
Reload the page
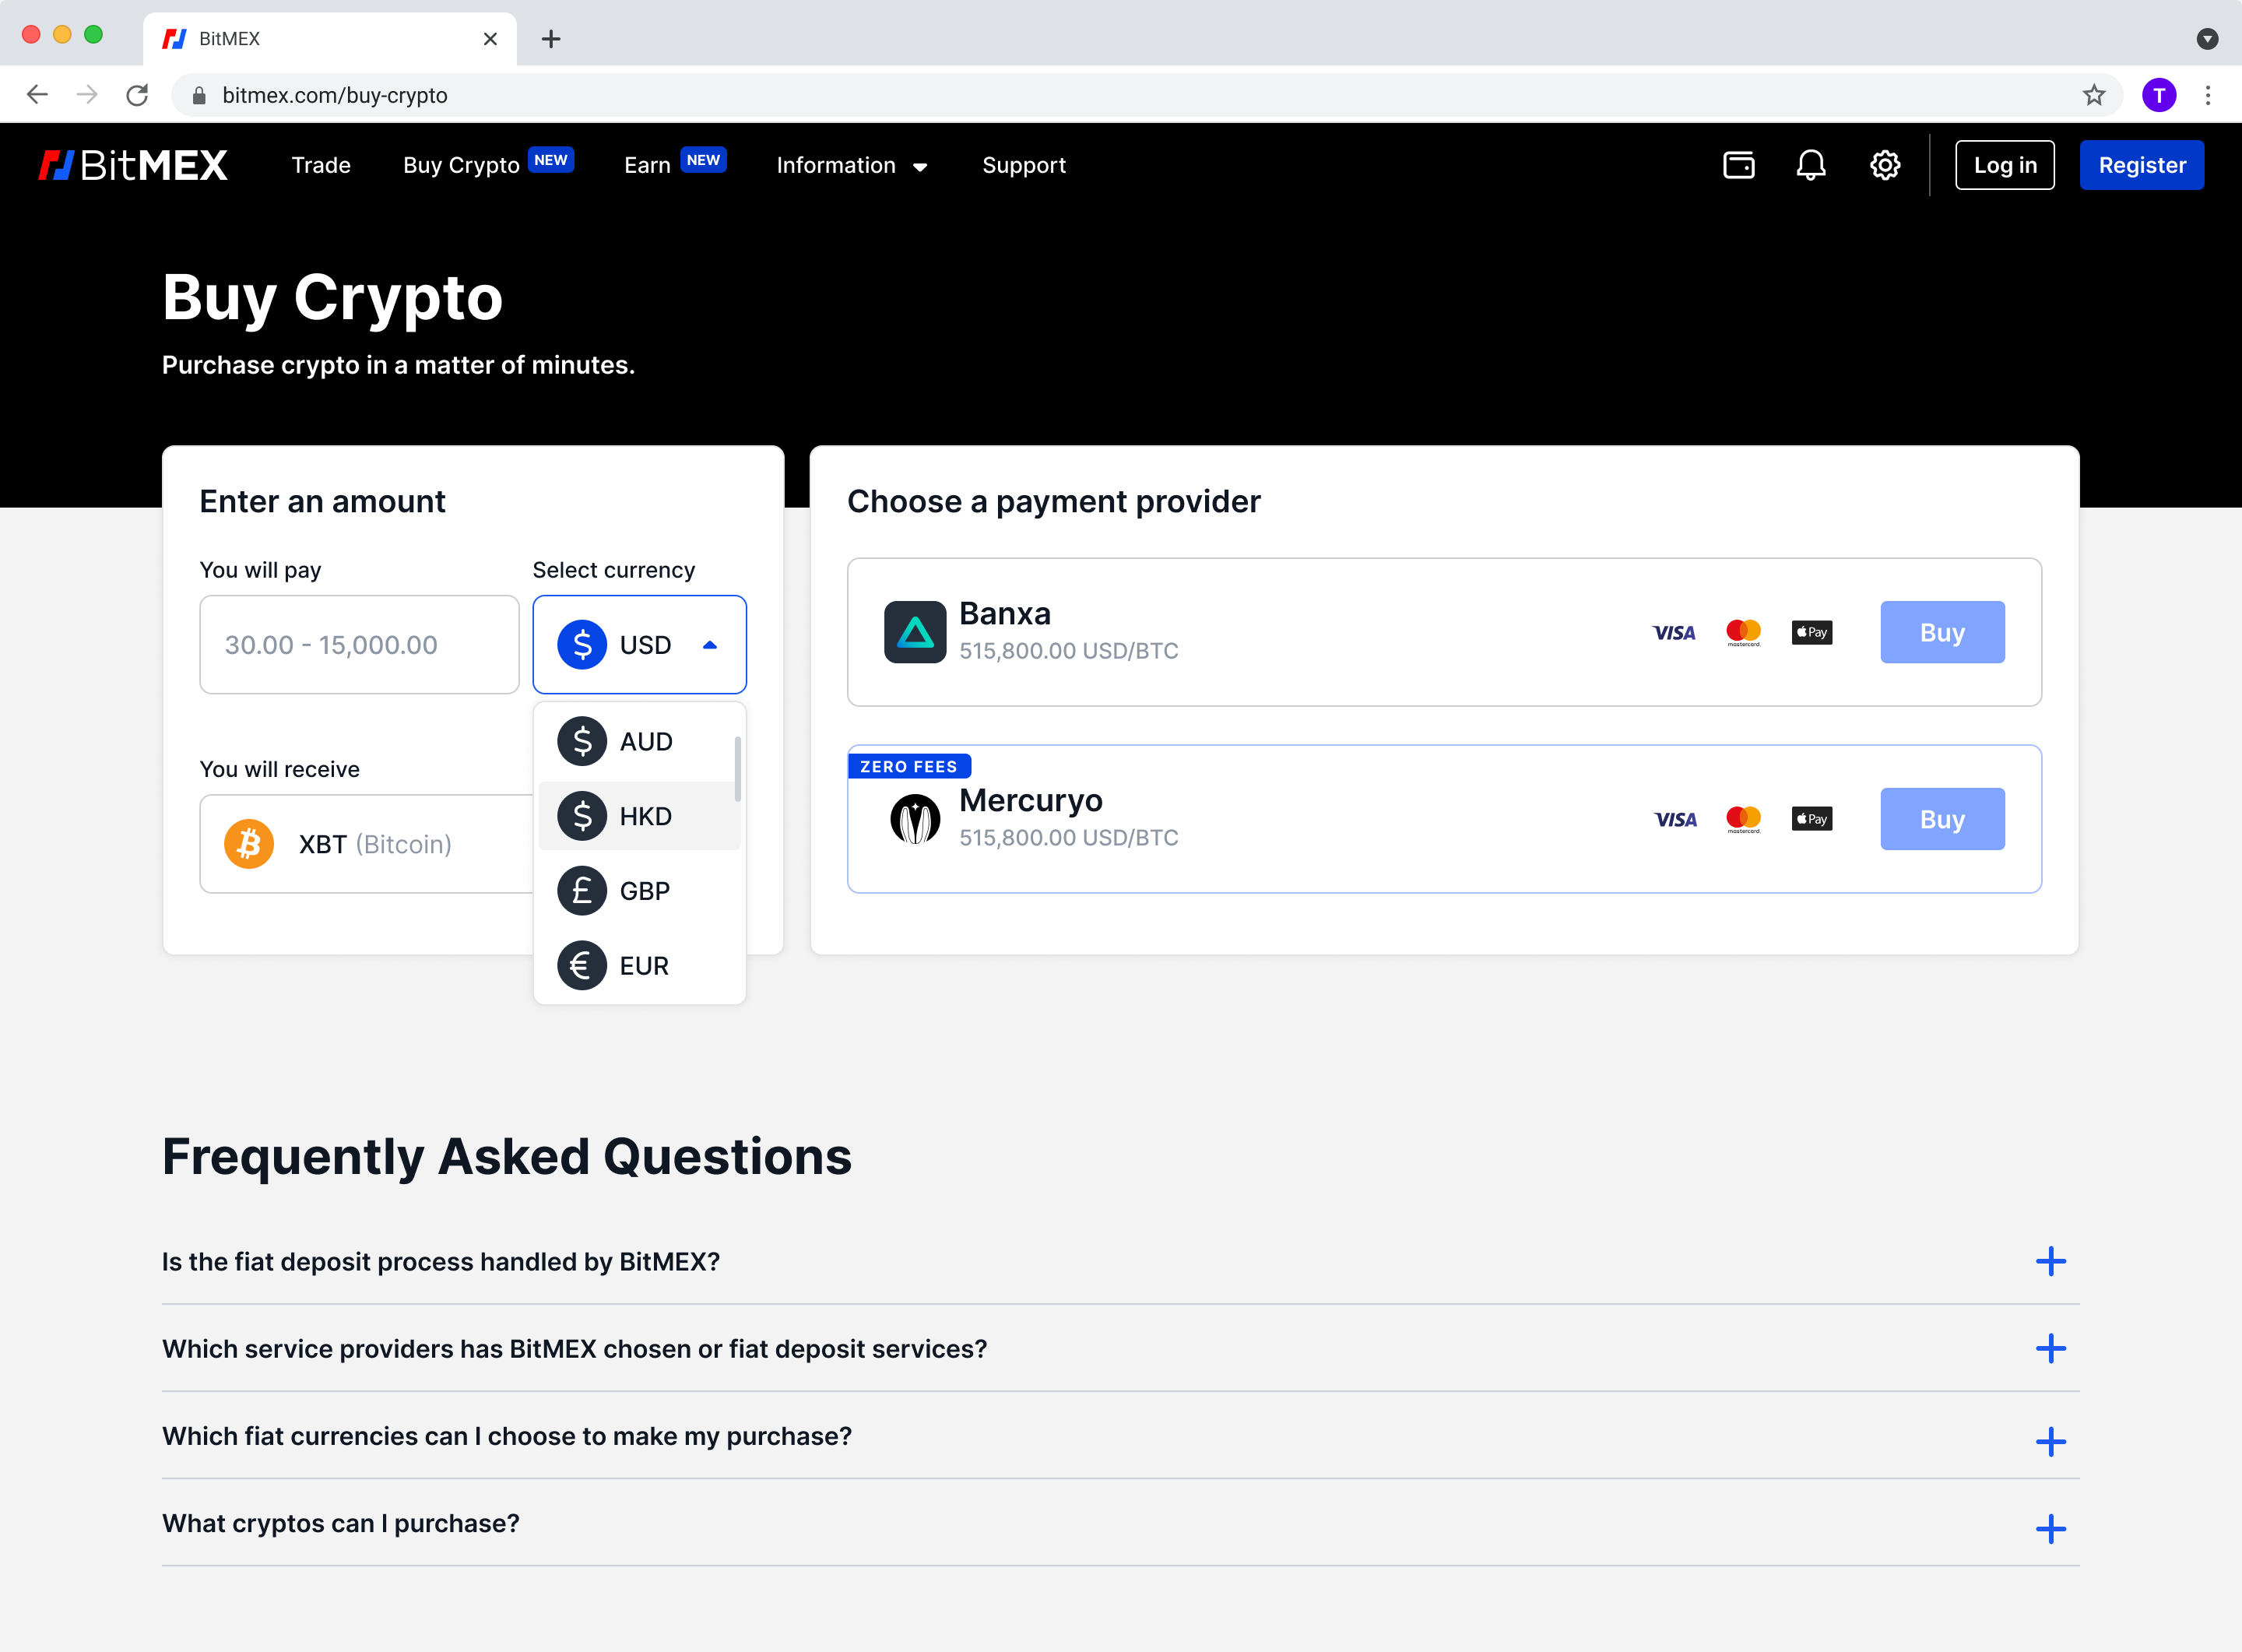coord(138,95)
